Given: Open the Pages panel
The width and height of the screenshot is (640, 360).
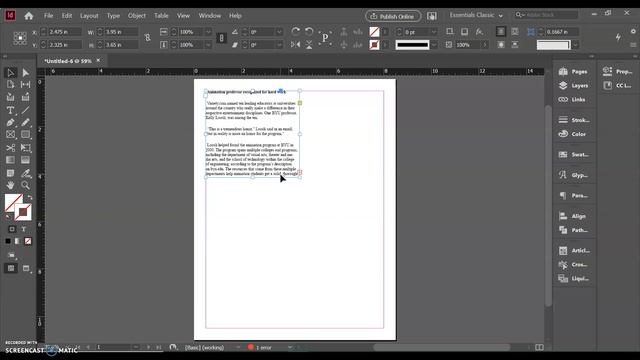Looking at the screenshot, I should pos(573,71).
